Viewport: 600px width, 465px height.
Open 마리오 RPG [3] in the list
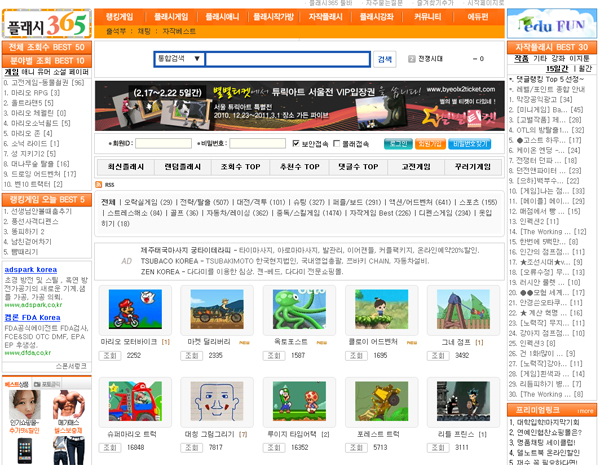tap(32, 93)
